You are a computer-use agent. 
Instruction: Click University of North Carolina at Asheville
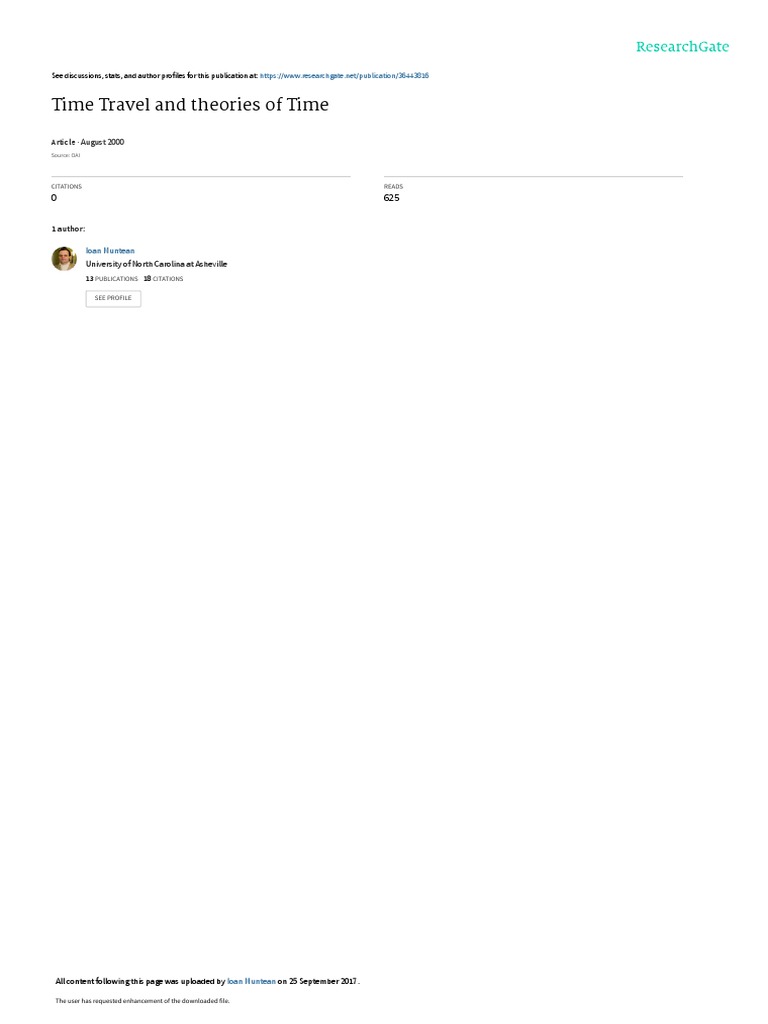156,264
